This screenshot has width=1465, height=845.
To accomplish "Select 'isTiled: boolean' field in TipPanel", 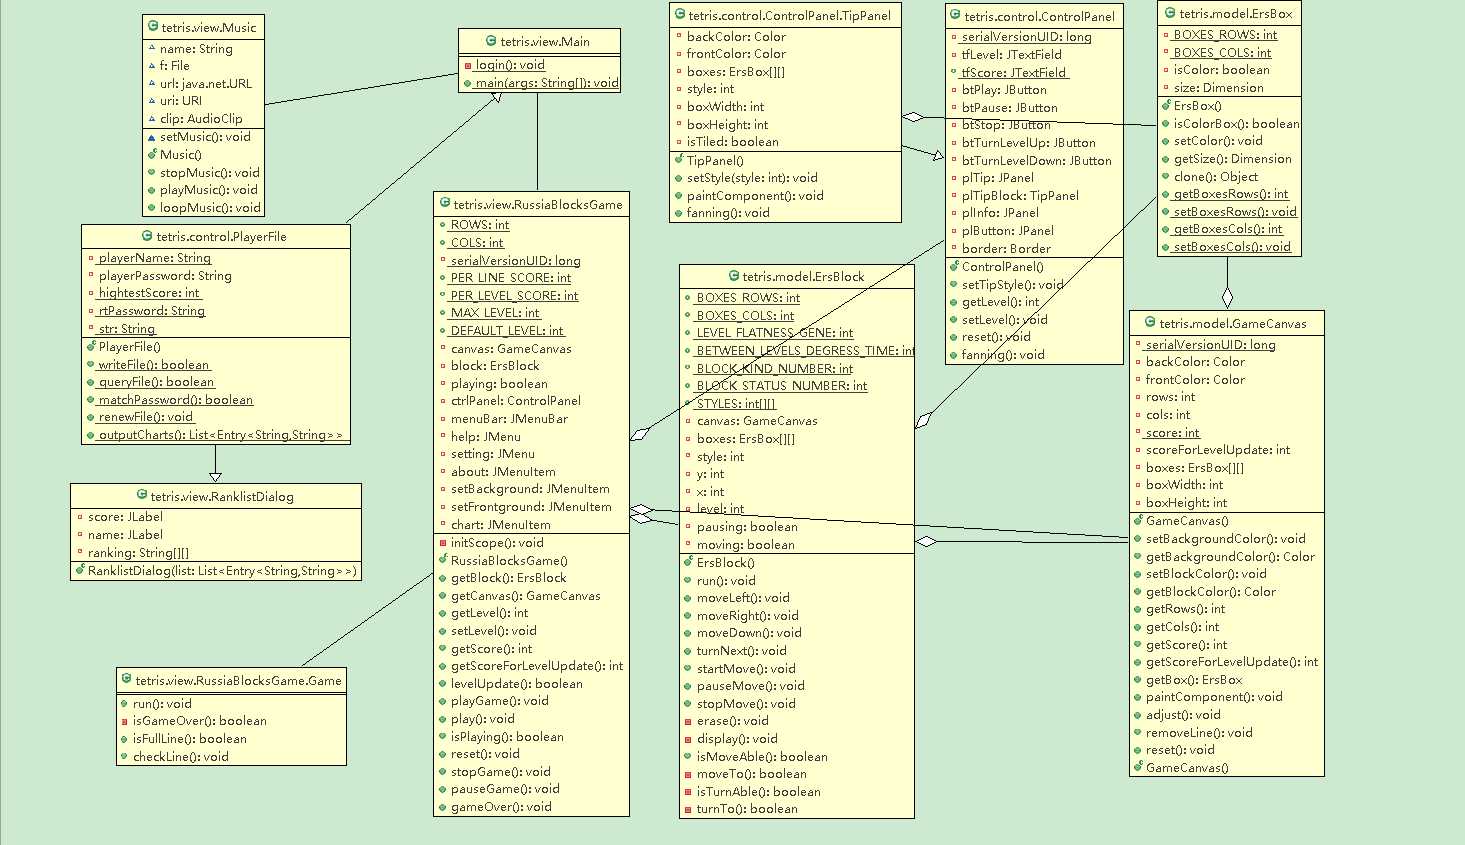I will coord(733,142).
